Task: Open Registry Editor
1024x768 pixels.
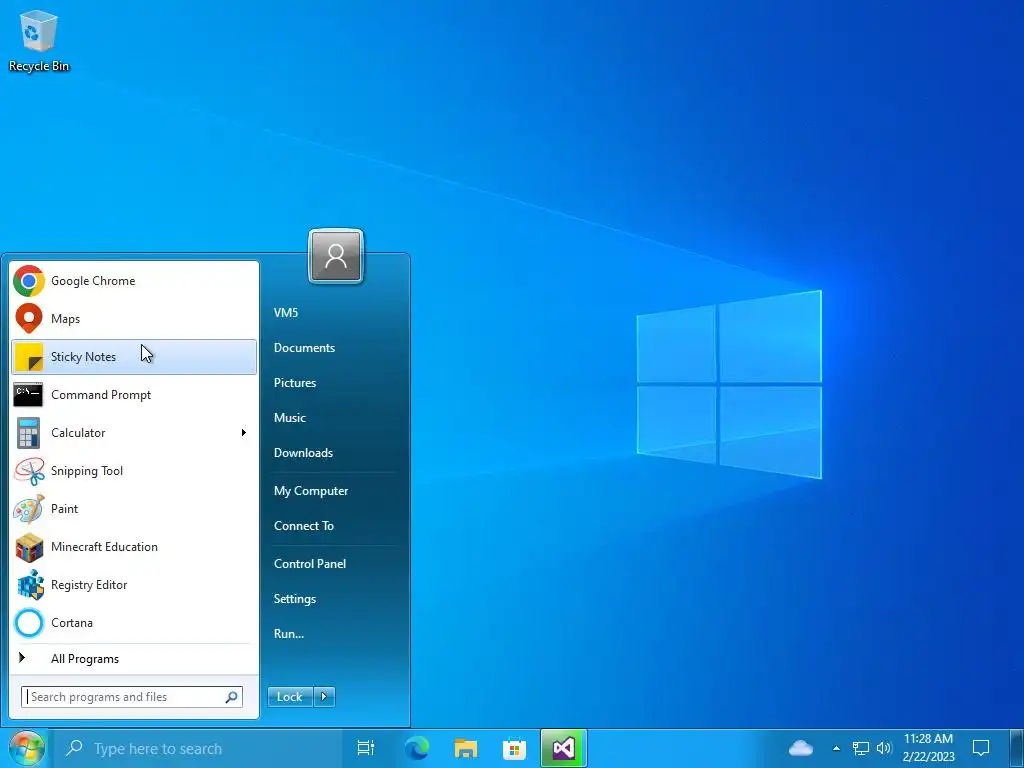Action: pos(134,584)
